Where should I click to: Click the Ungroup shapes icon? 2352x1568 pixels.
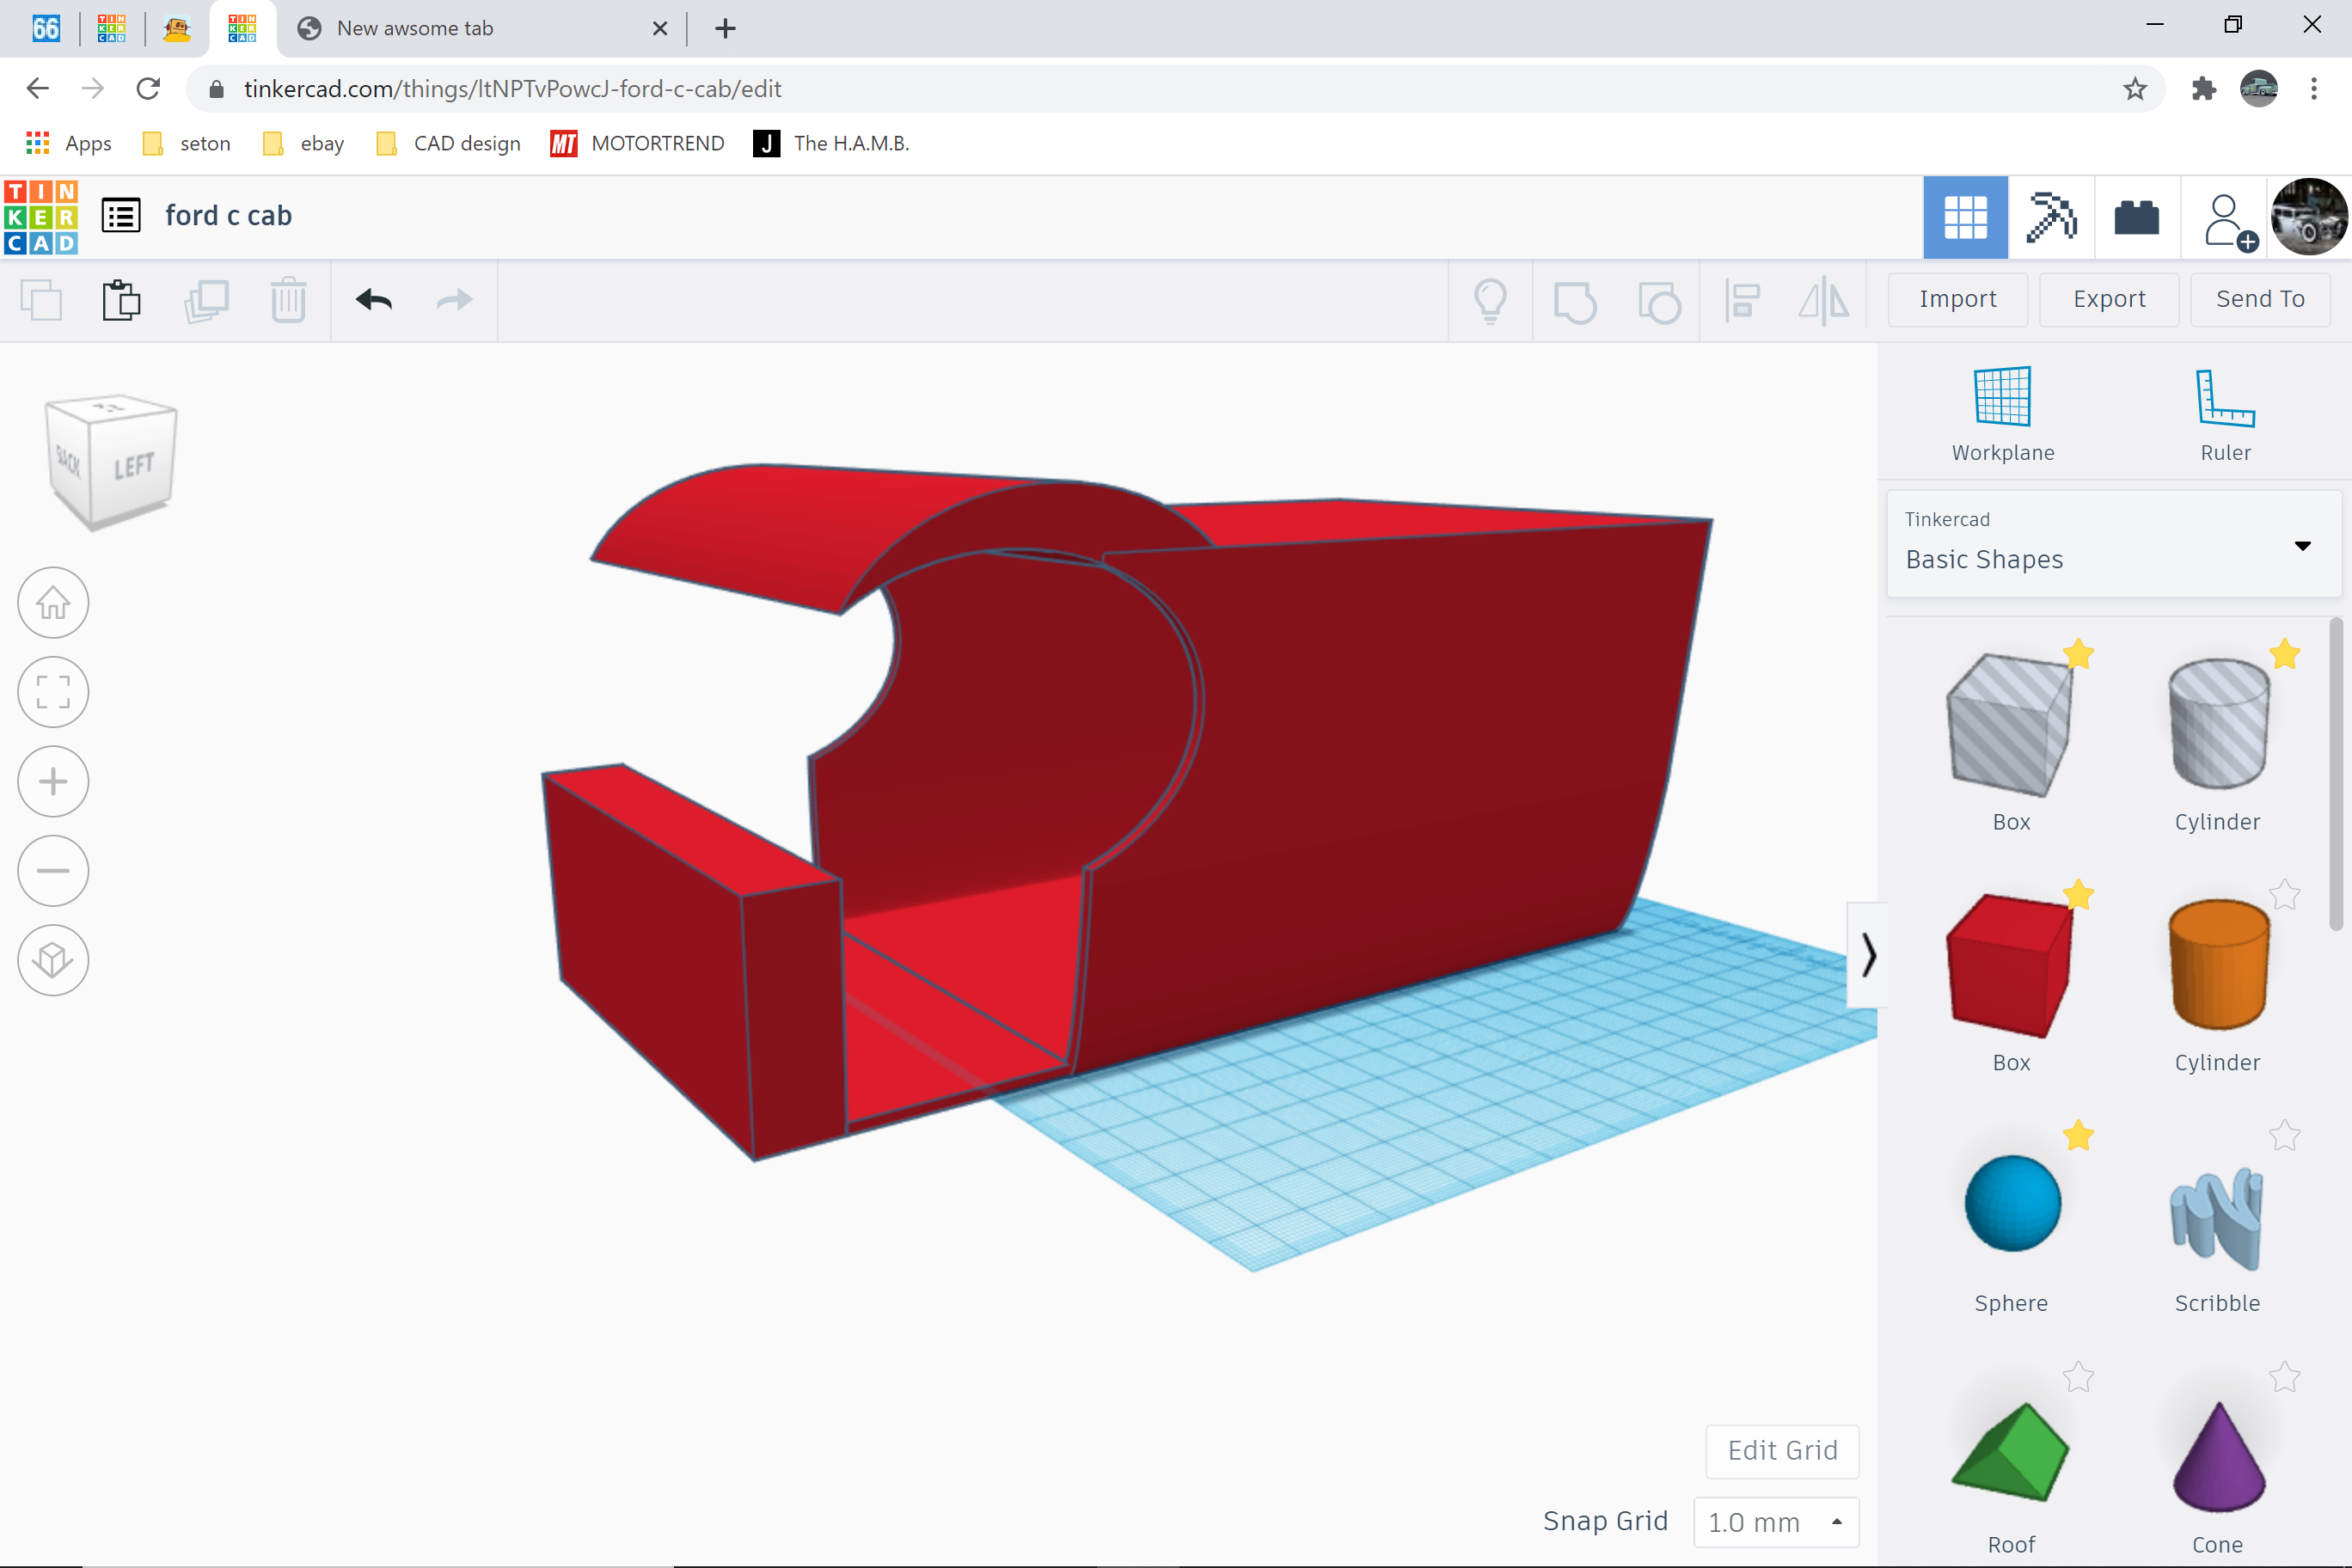(x=1659, y=301)
